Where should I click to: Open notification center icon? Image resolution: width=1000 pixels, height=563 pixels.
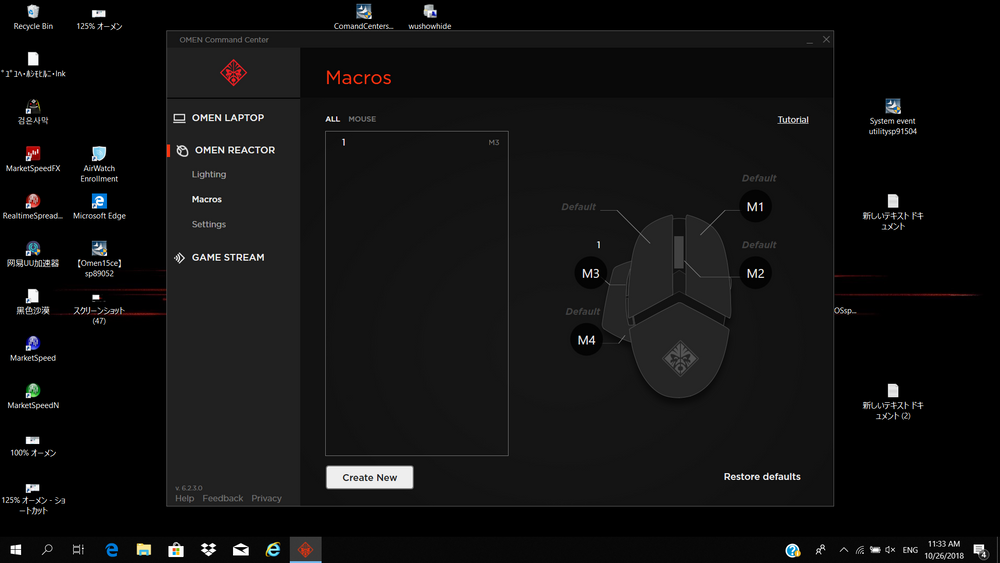click(981, 550)
